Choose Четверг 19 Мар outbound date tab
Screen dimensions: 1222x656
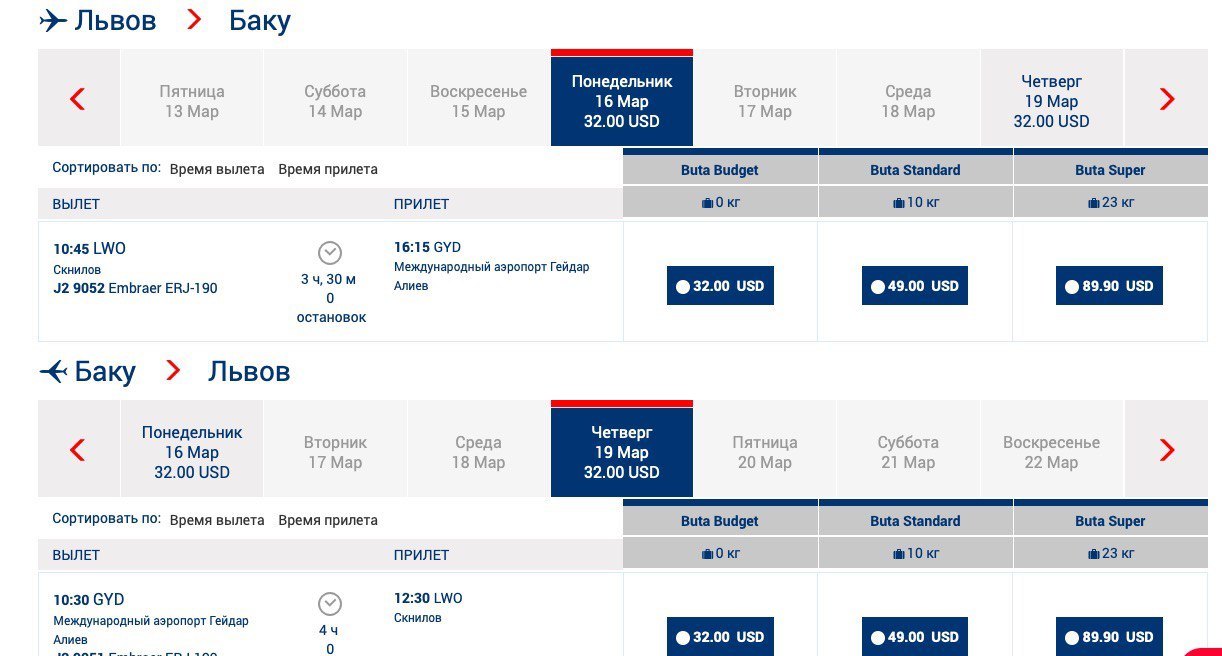point(1051,101)
